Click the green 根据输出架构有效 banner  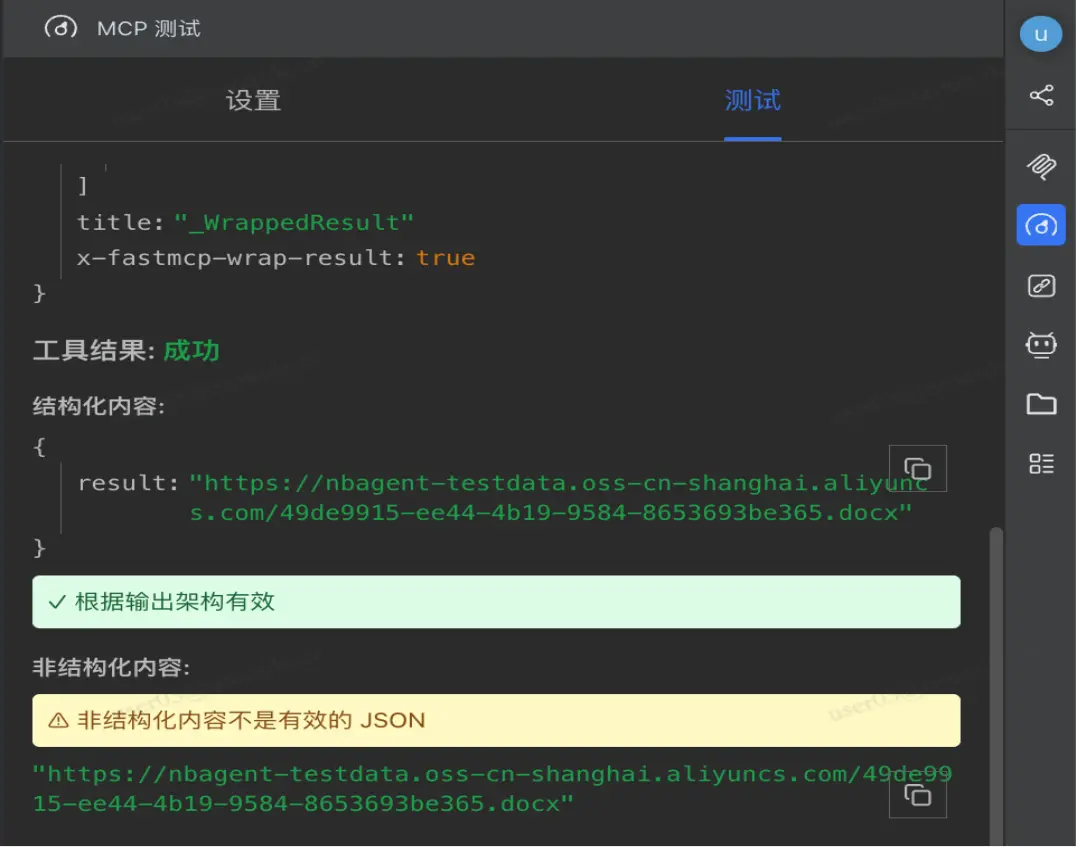coord(496,602)
